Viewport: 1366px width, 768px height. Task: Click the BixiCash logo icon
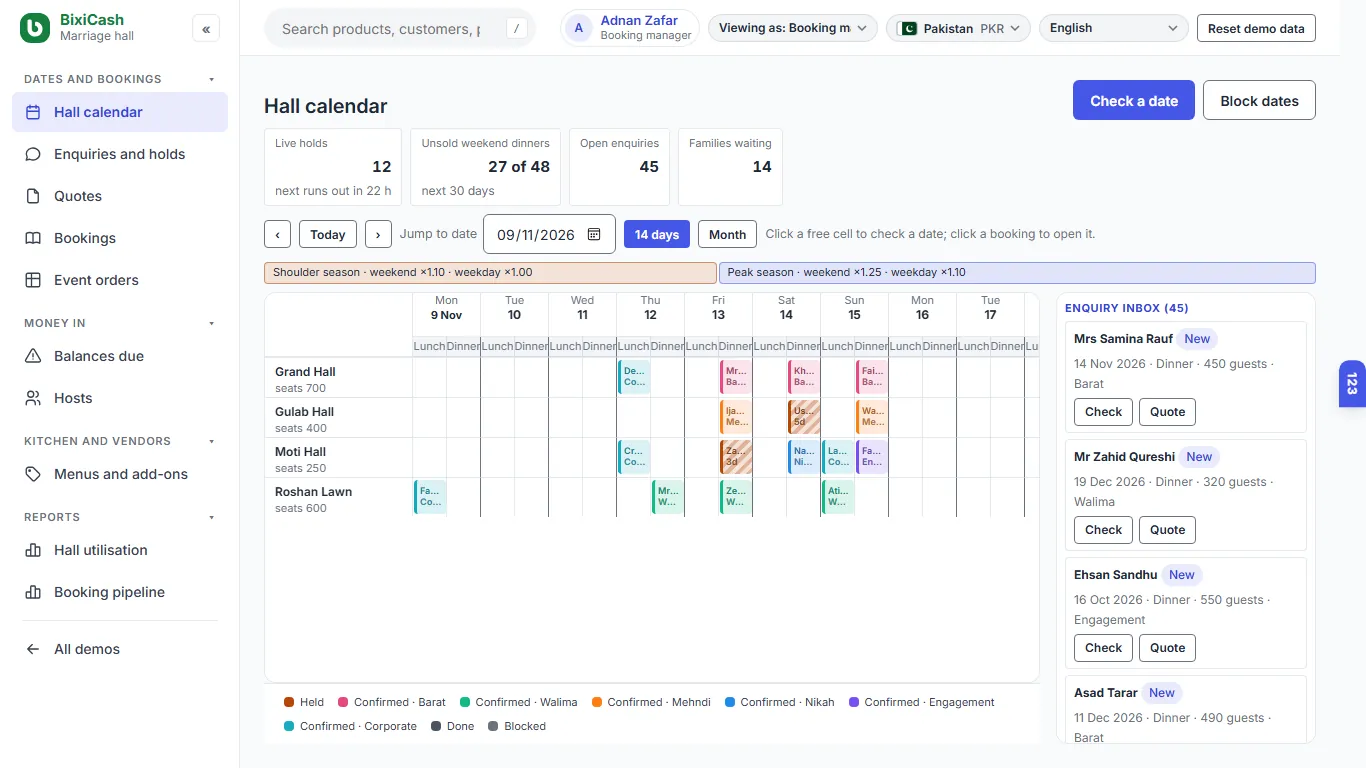(x=35, y=28)
